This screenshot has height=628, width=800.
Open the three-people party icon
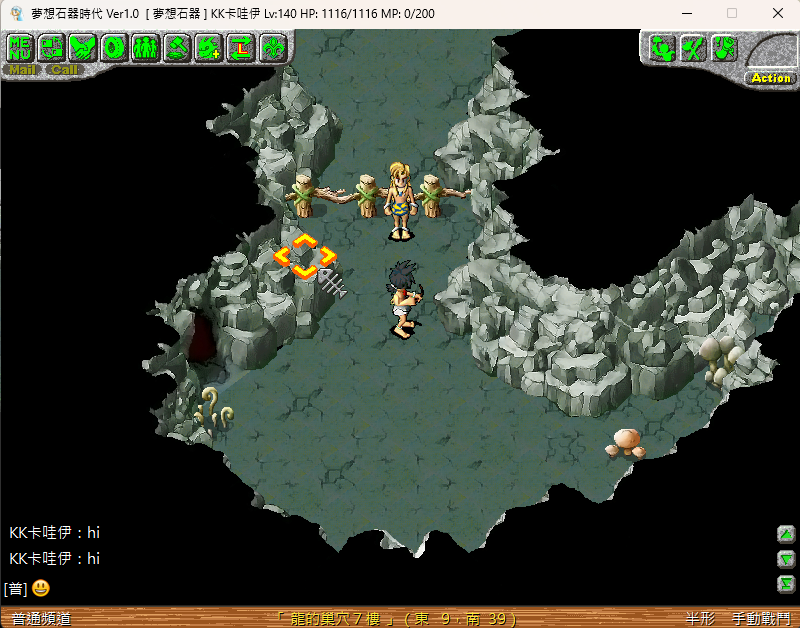146,47
